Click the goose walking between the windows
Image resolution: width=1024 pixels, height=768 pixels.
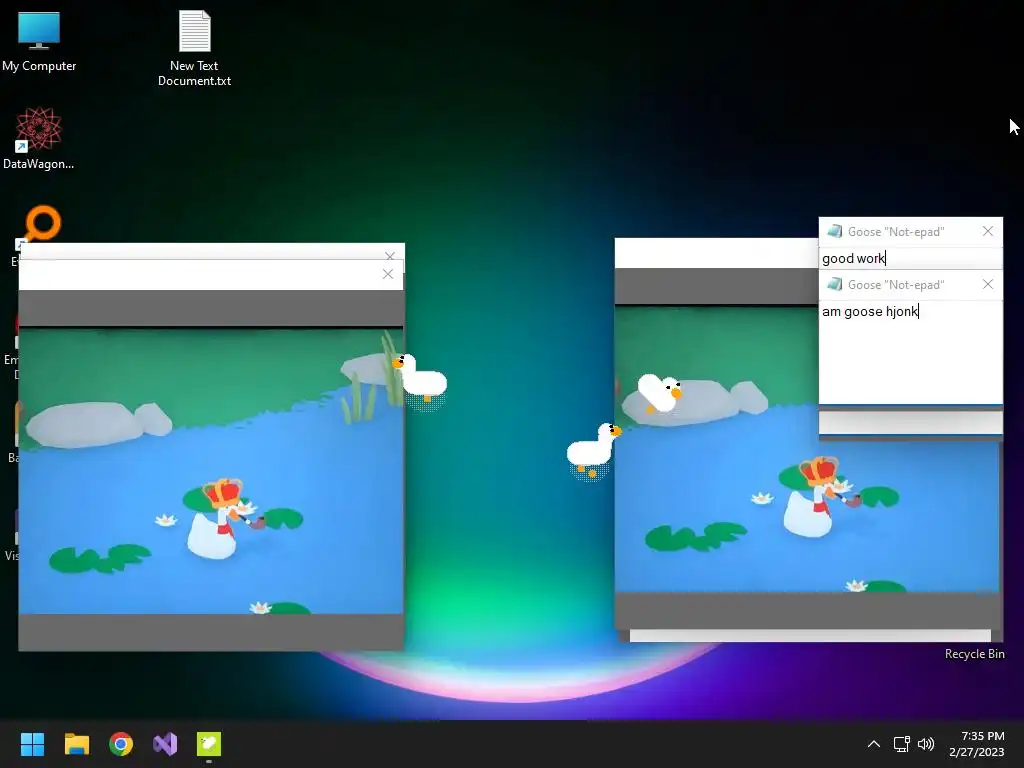click(592, 449)
